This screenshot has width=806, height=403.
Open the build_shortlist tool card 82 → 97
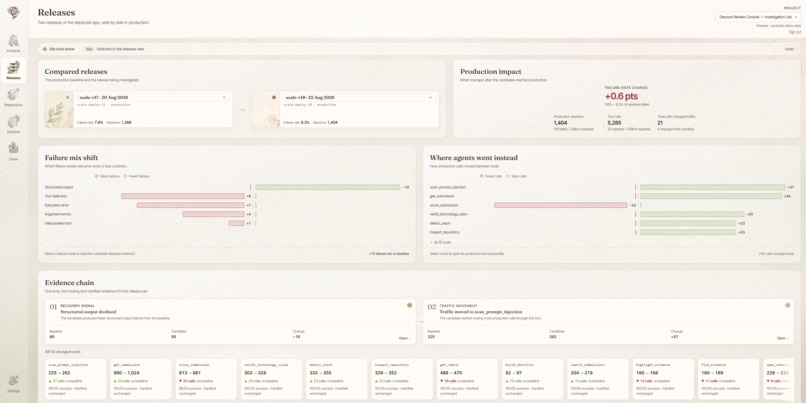tap(533, 379)
